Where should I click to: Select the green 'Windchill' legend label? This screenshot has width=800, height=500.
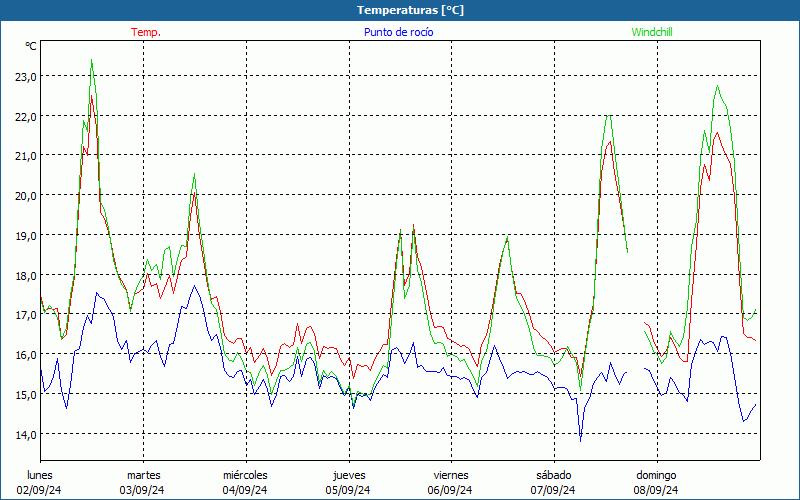[652, 32]
